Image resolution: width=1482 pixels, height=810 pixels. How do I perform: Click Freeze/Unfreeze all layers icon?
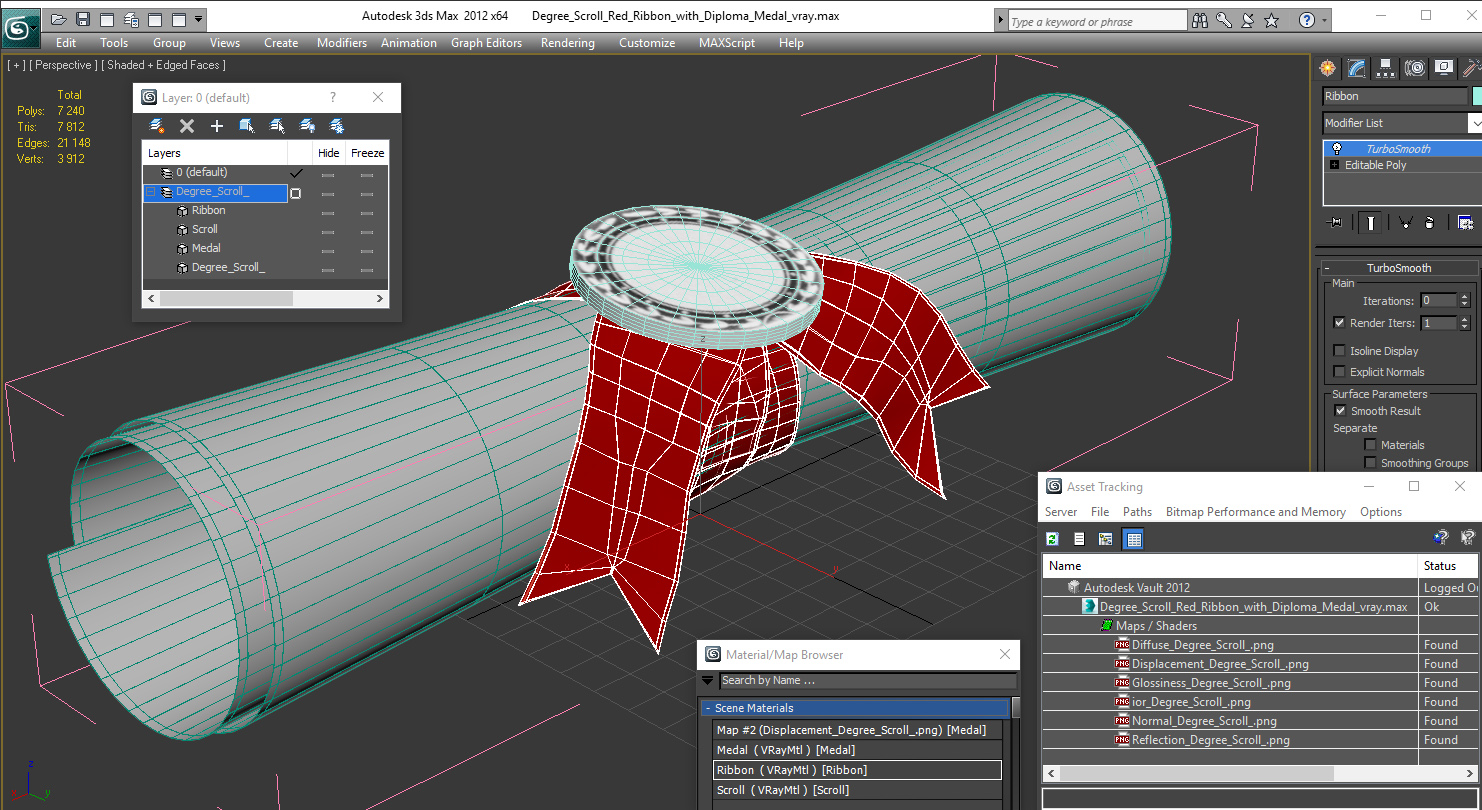pos(337,126)
